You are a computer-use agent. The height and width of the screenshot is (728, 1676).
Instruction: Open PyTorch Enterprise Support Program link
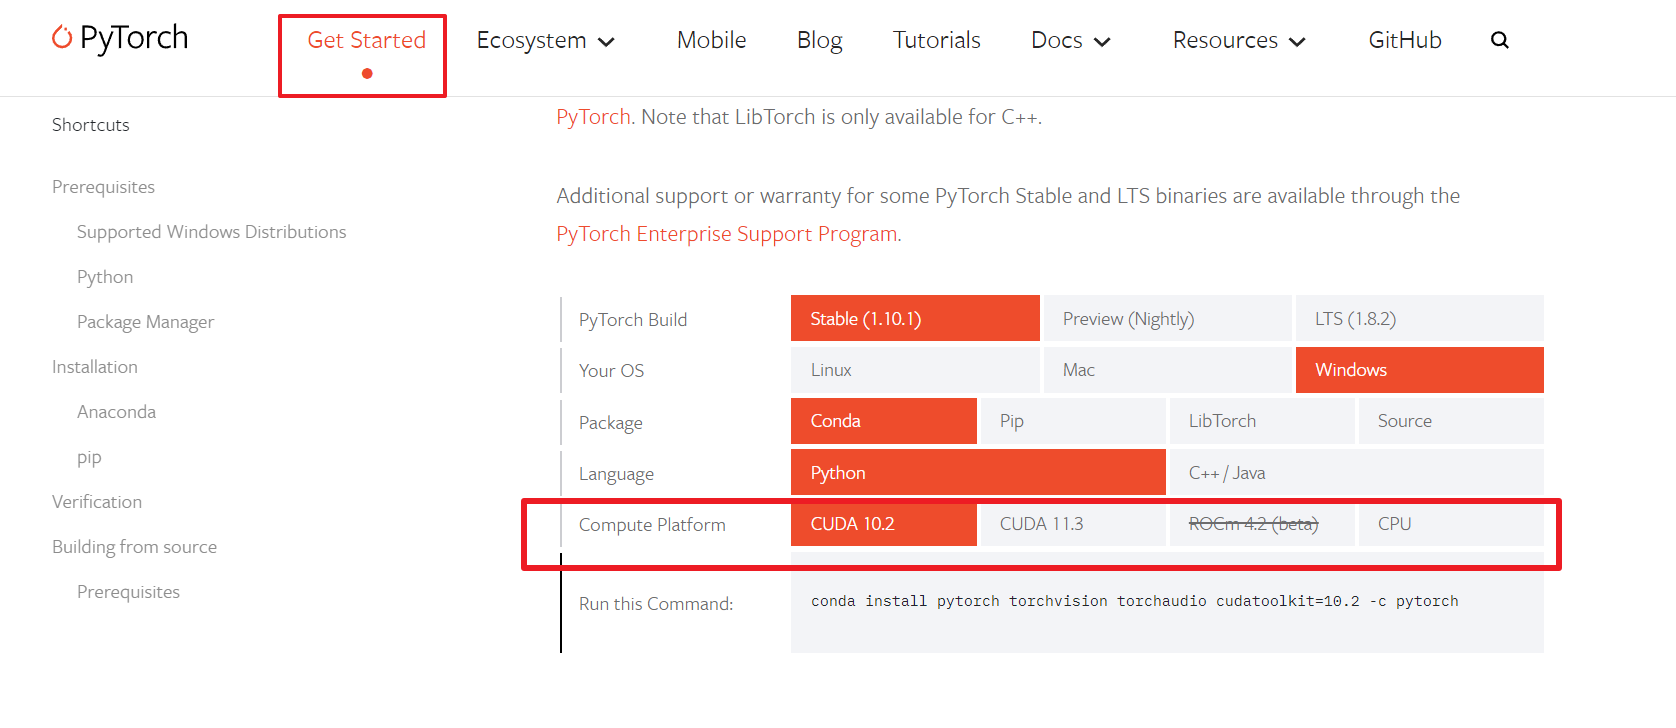pos(727,234)
